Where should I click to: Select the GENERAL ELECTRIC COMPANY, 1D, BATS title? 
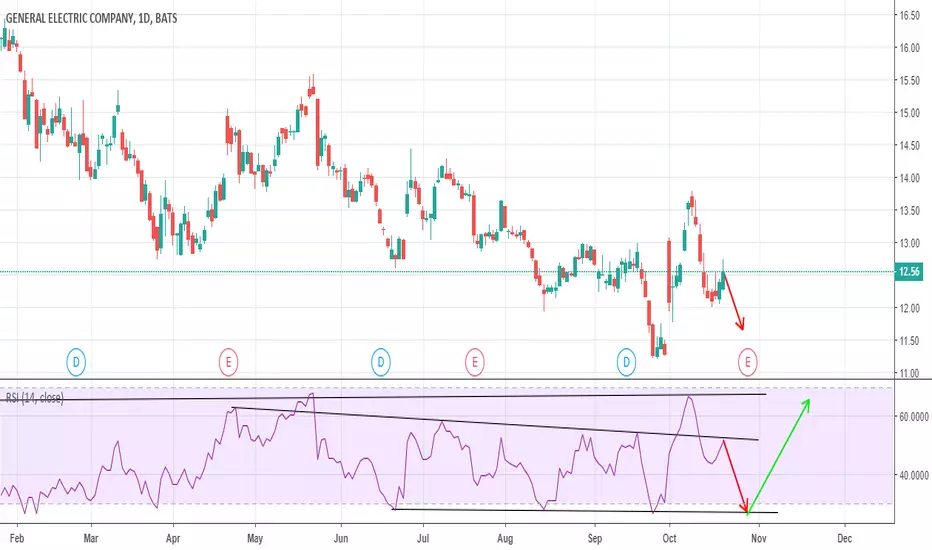tap(92, 18)
